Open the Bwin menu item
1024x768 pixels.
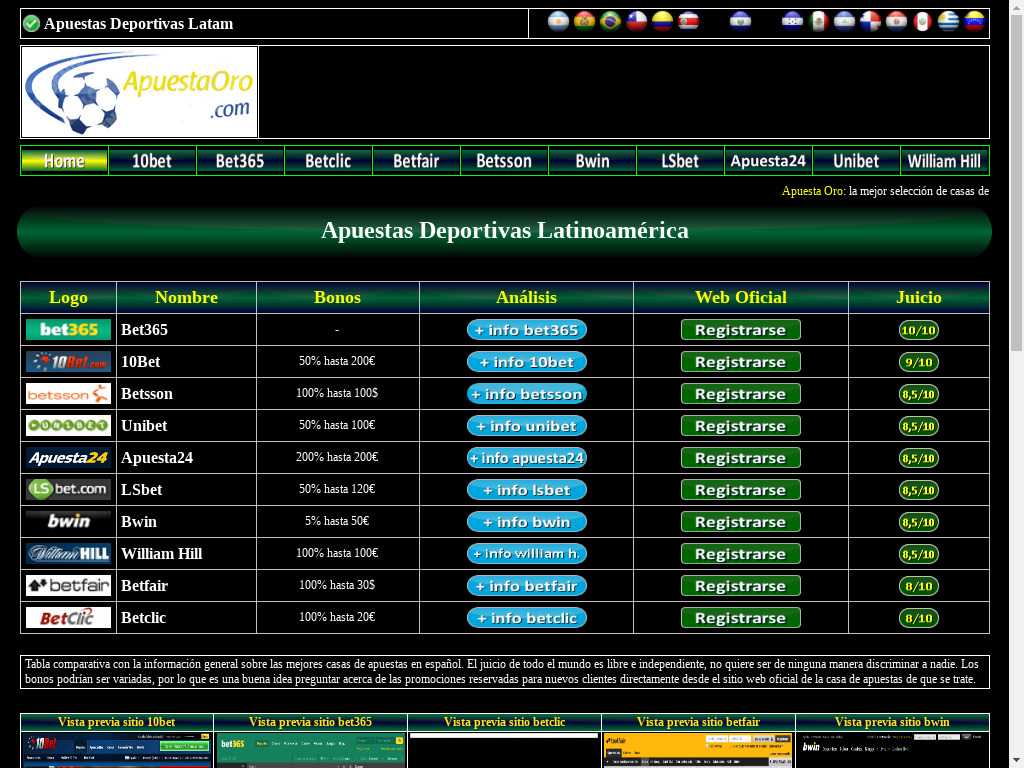[x=592, y=161]
